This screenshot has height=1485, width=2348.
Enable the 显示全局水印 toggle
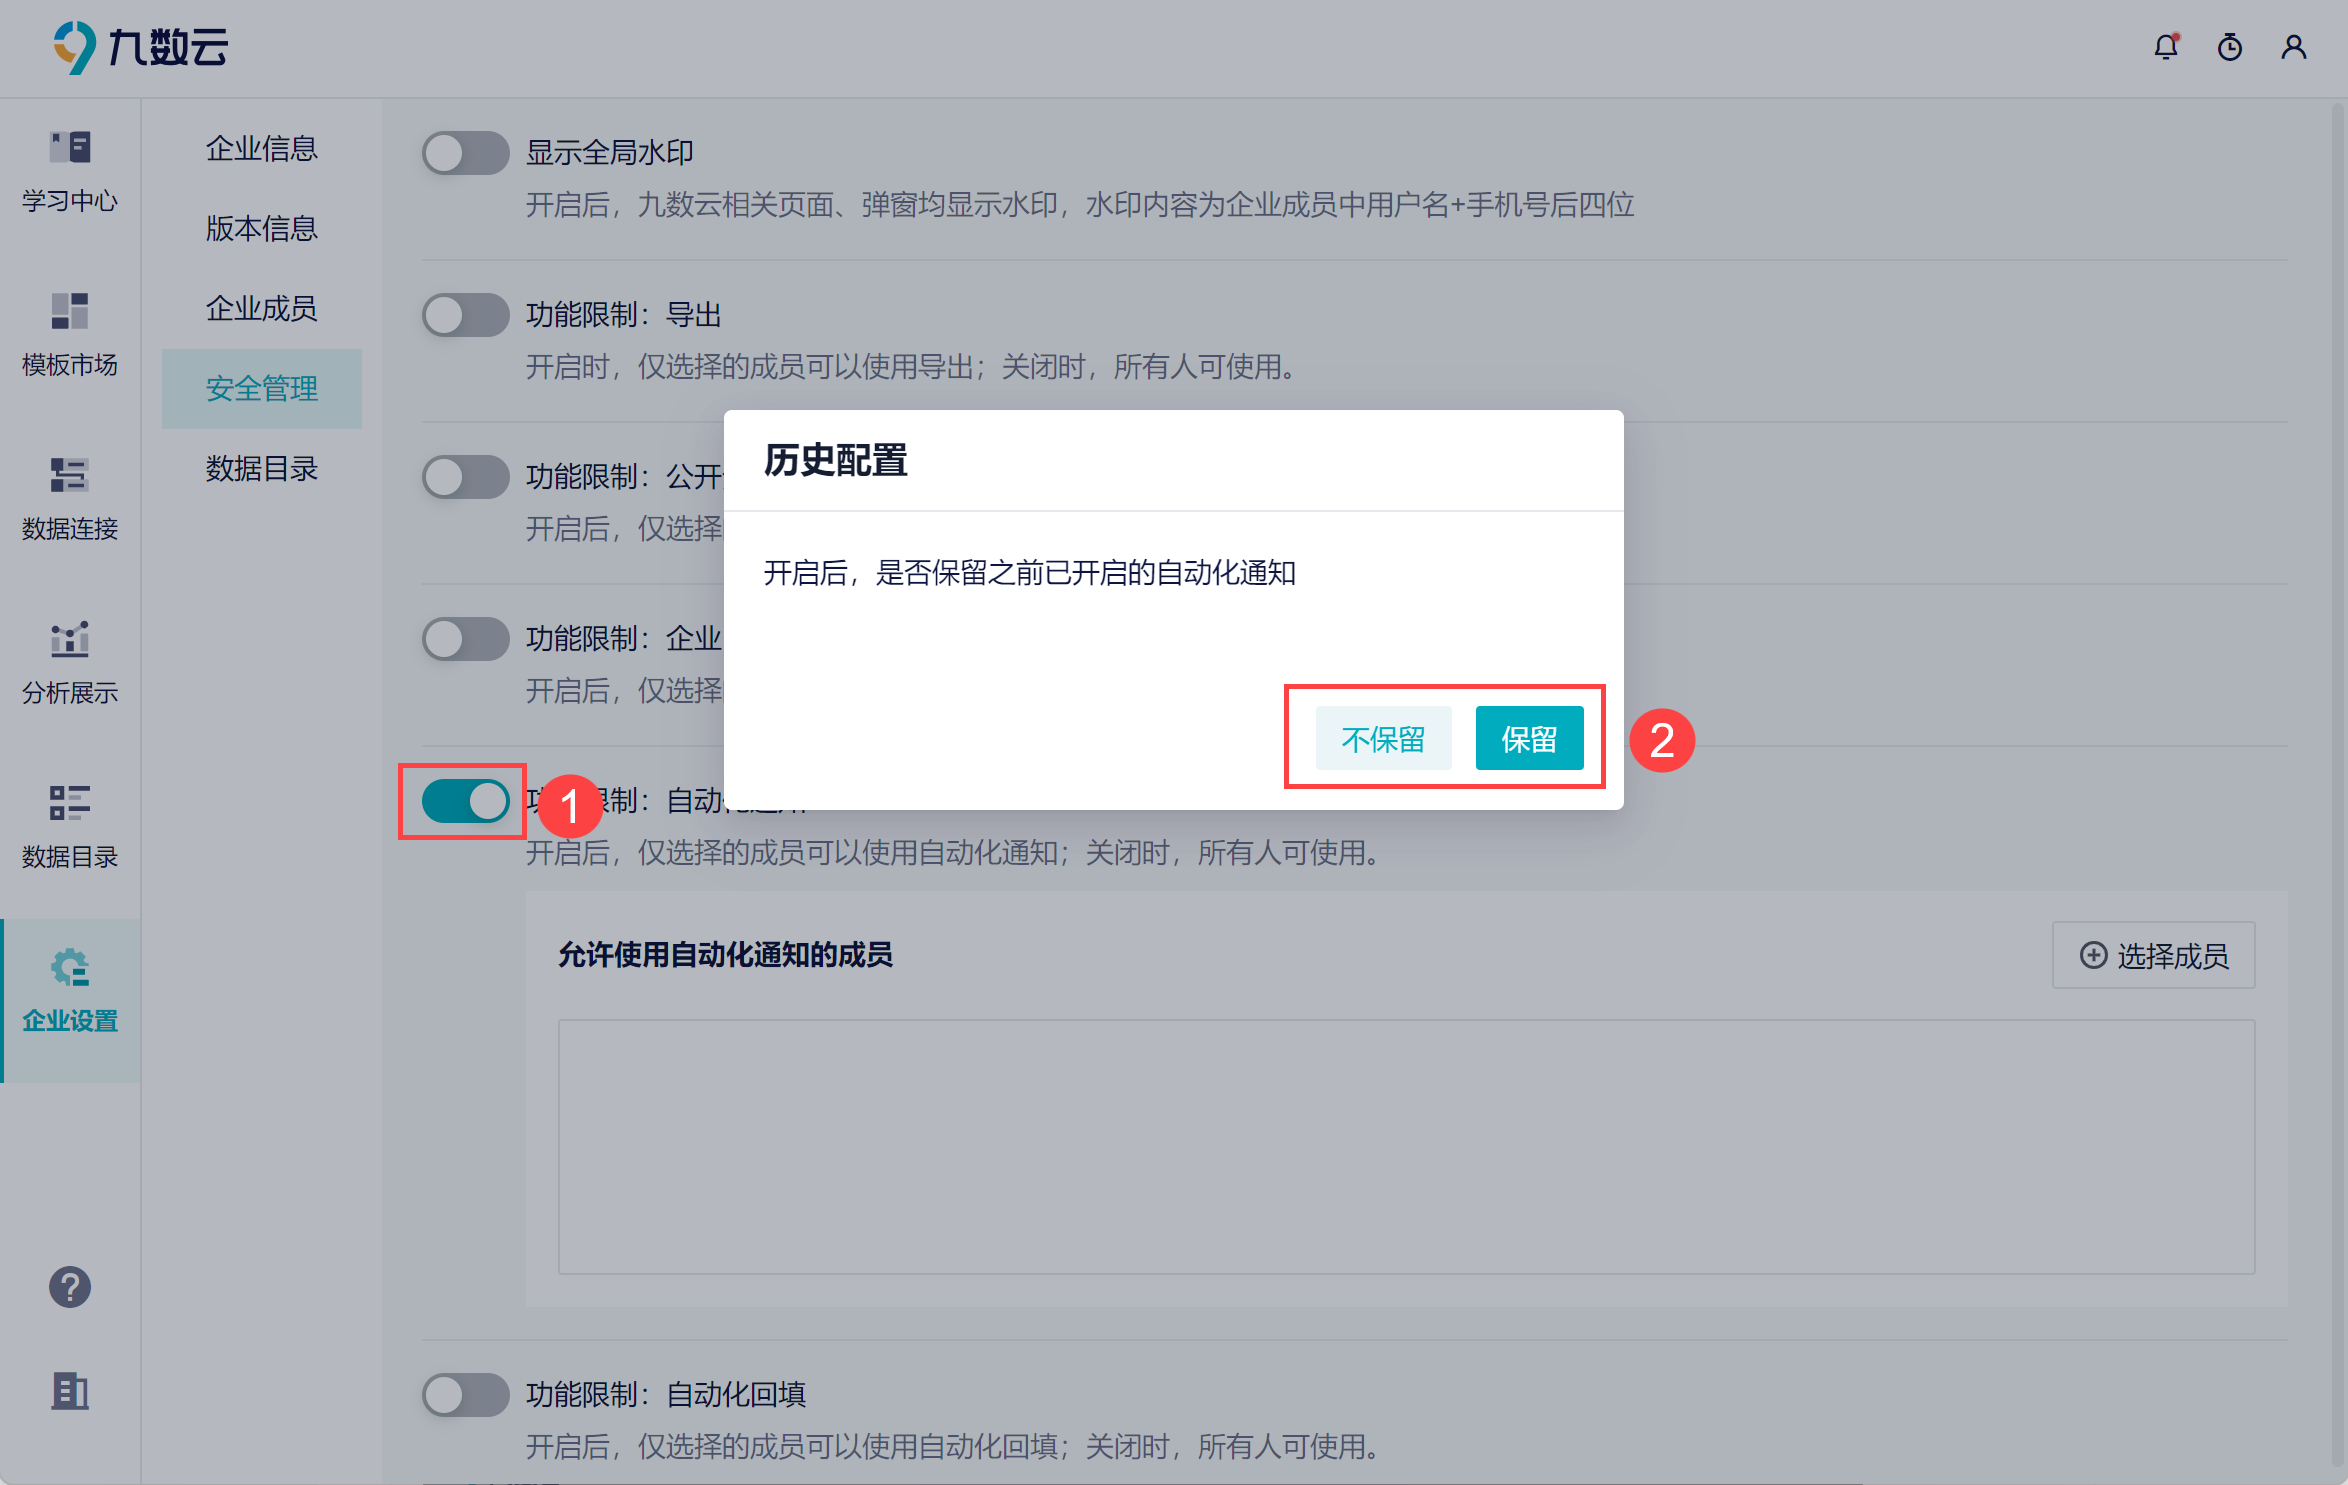pyautogui.click(x=465, y=153)
